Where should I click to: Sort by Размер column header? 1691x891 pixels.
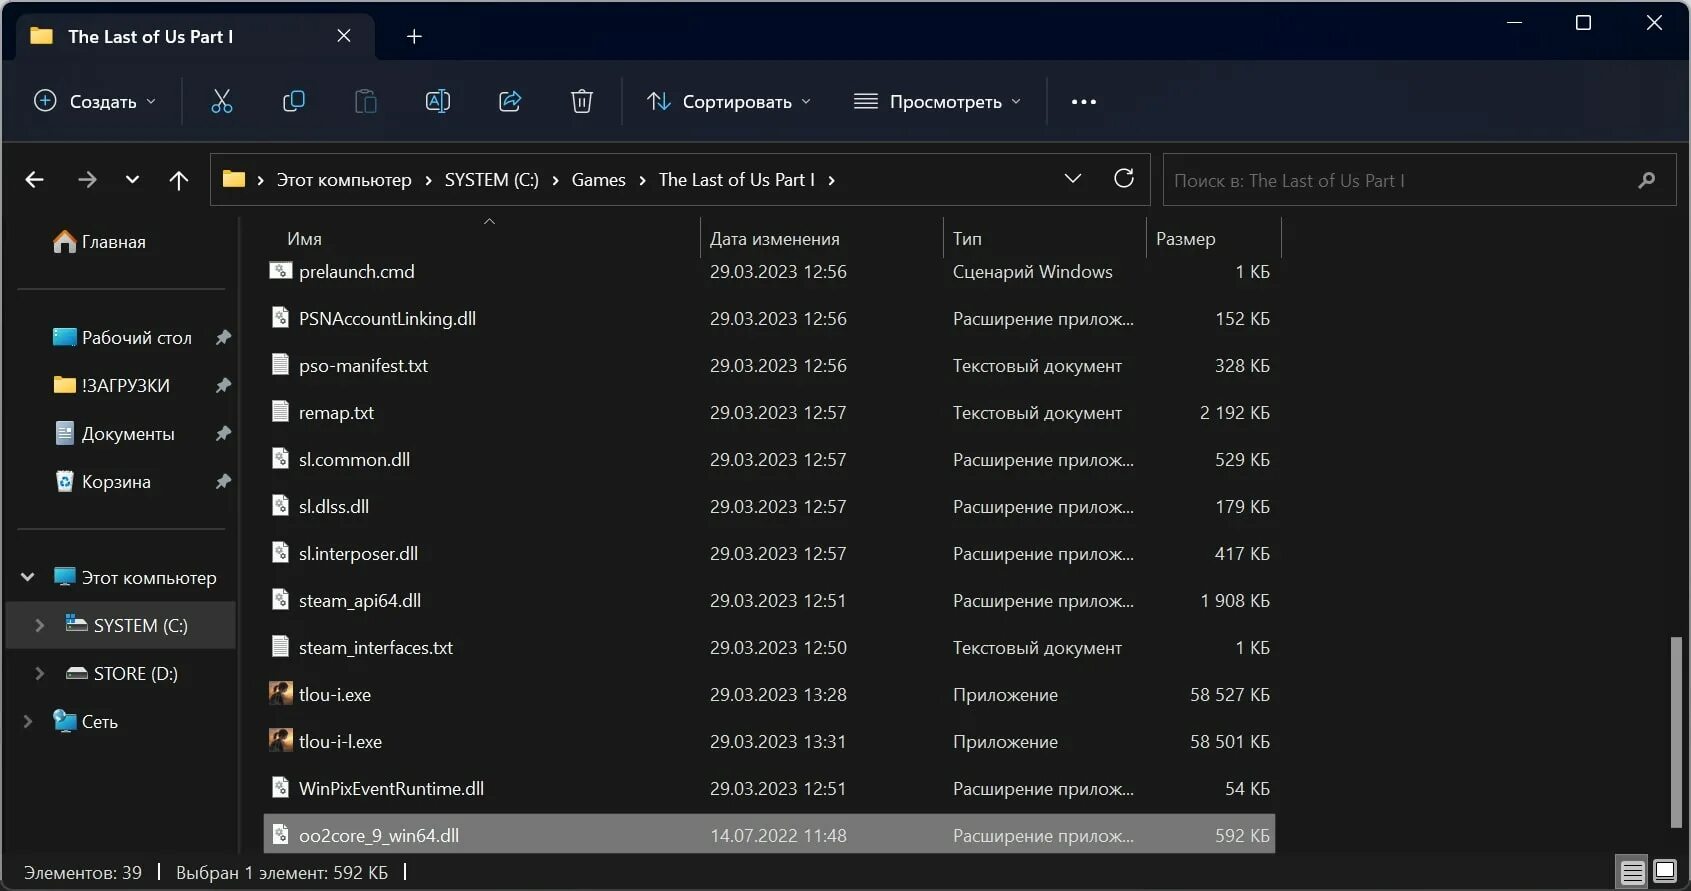(x=1185, y=238)
